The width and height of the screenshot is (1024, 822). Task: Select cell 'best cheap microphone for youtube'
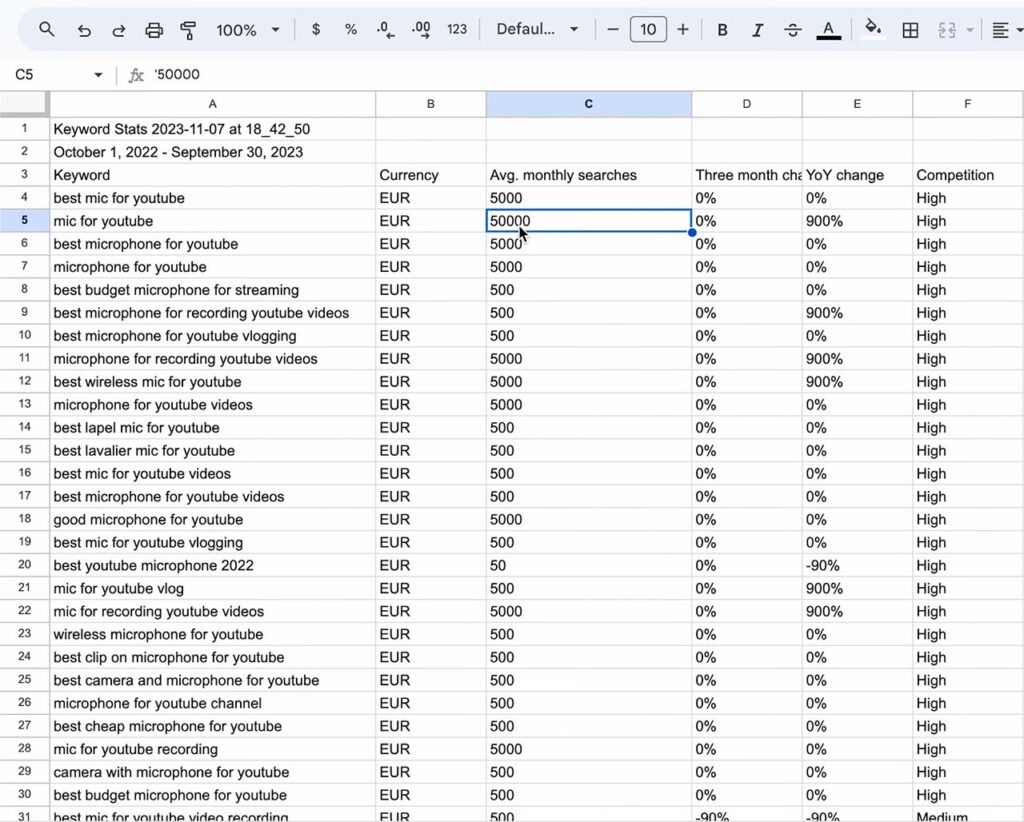point(212,726)
